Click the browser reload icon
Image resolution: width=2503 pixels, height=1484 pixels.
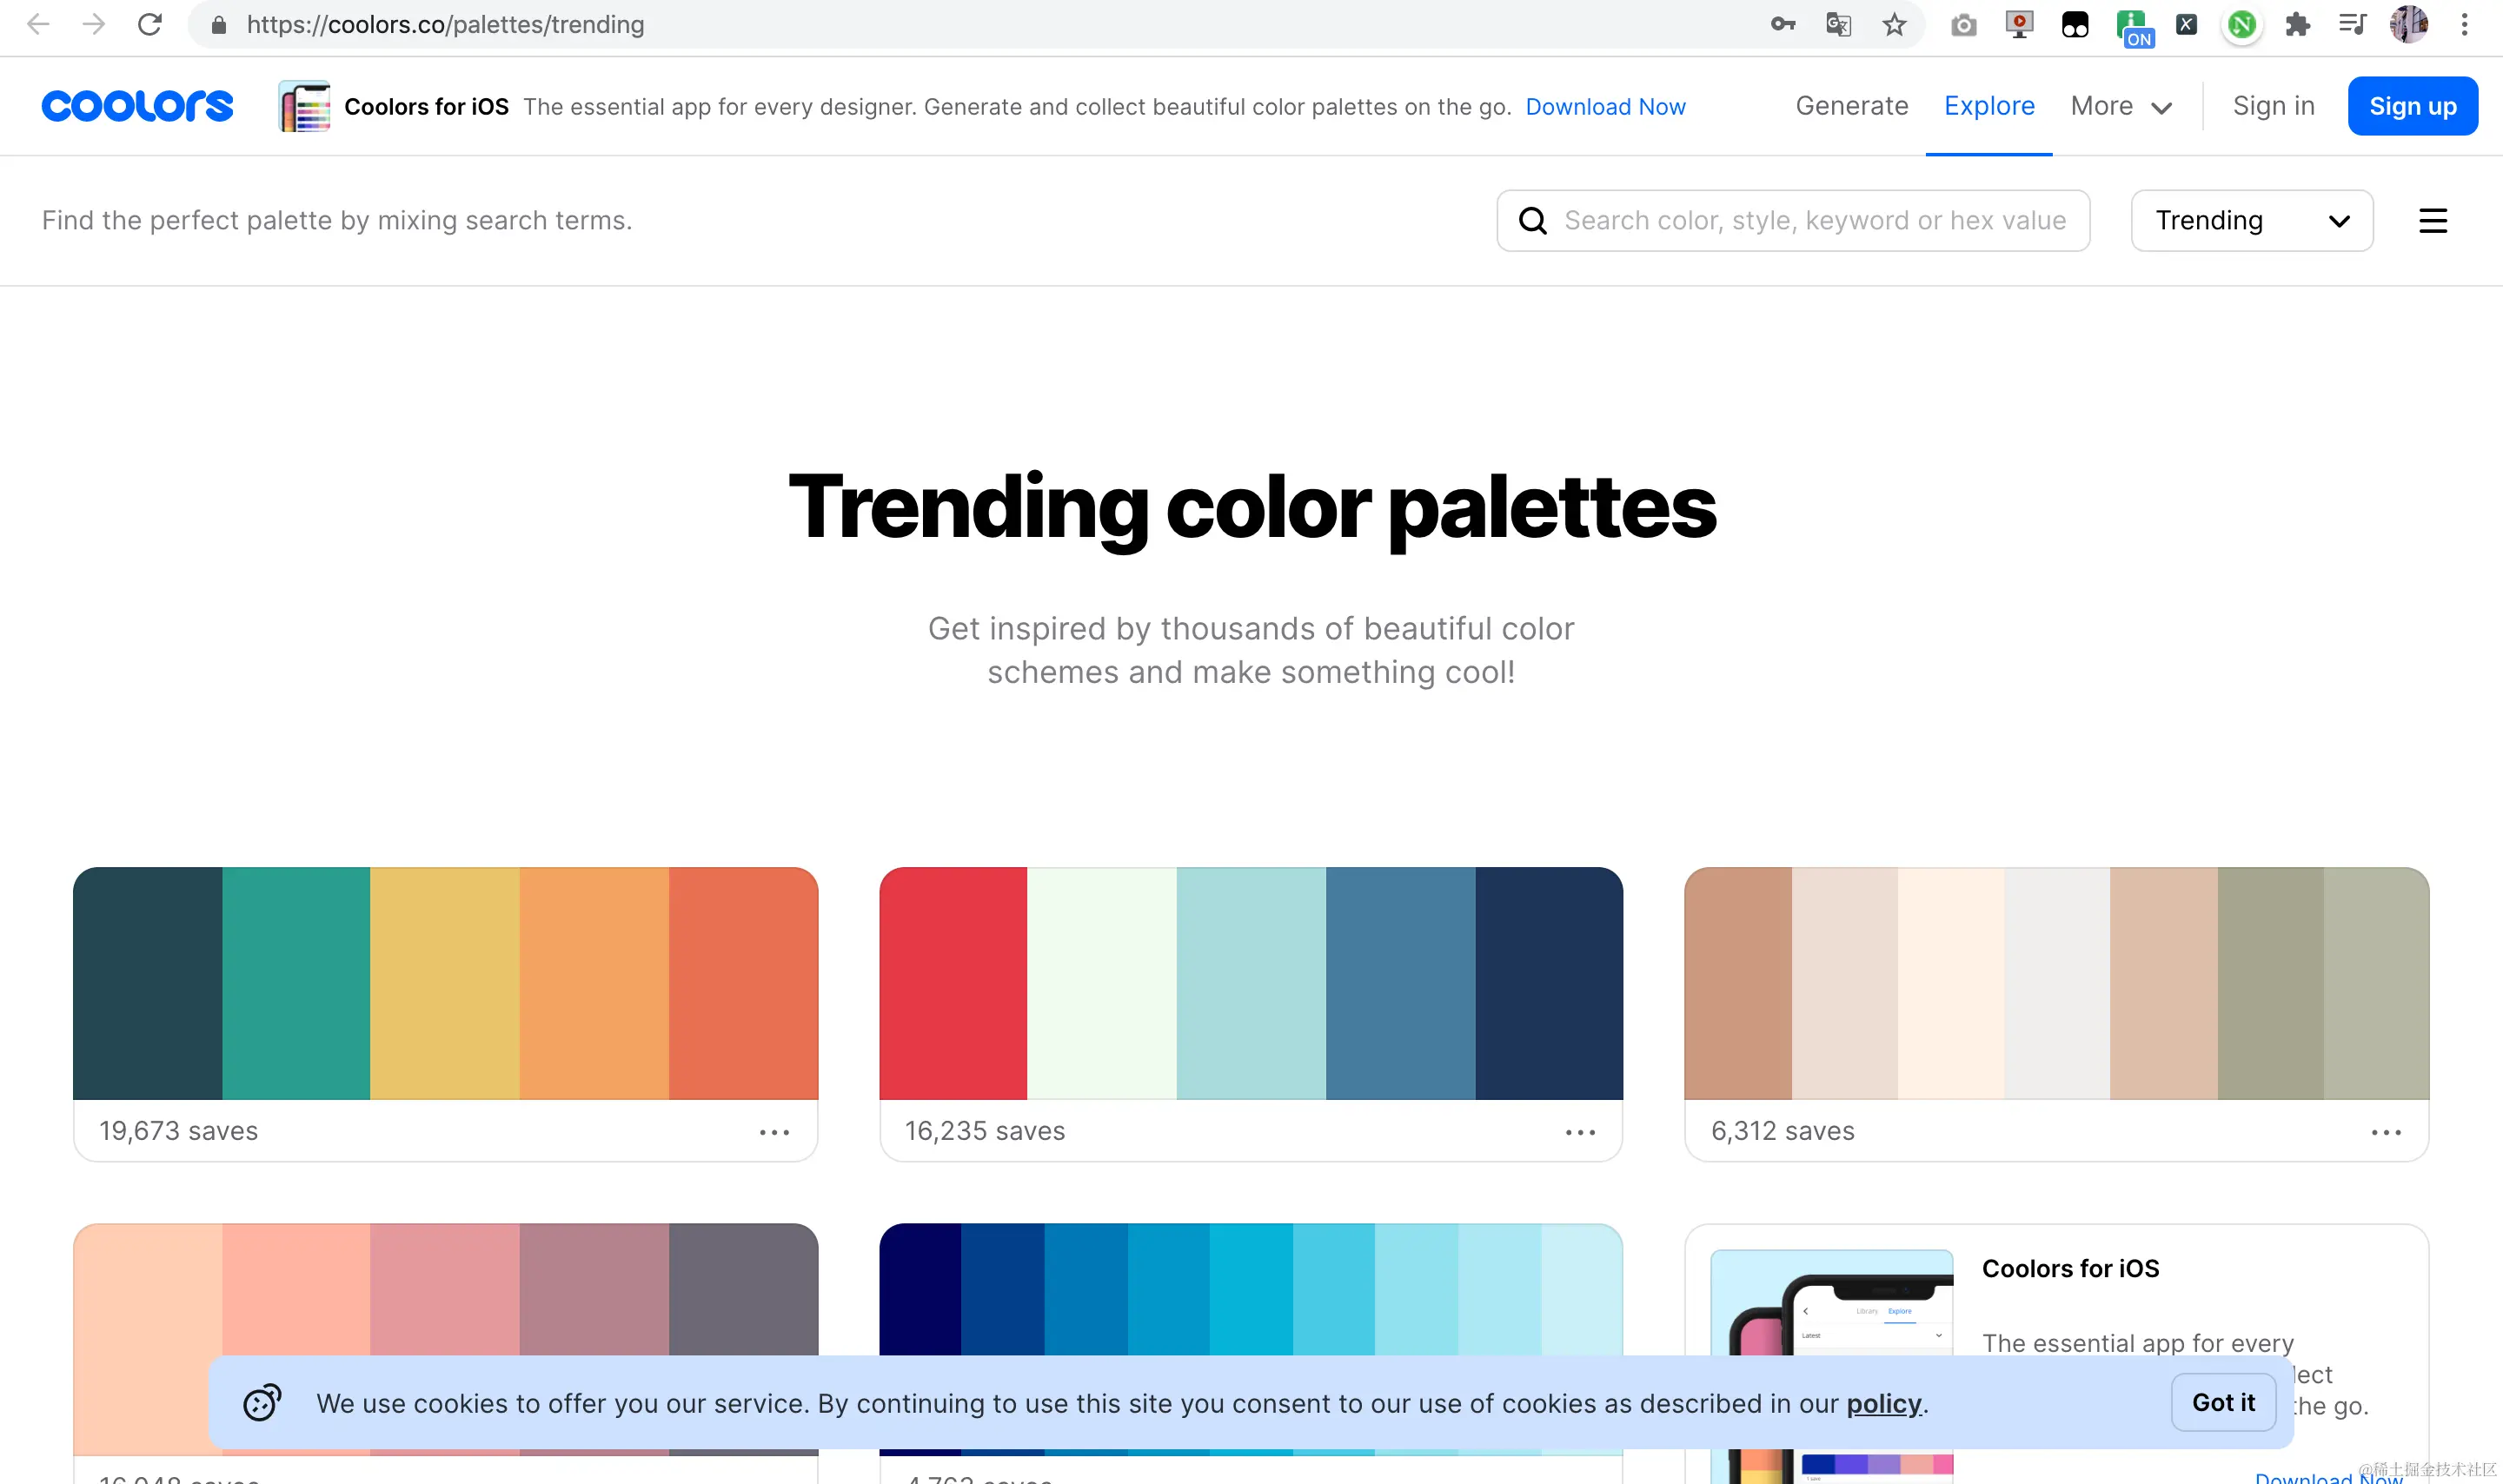(x=150, y=24)
